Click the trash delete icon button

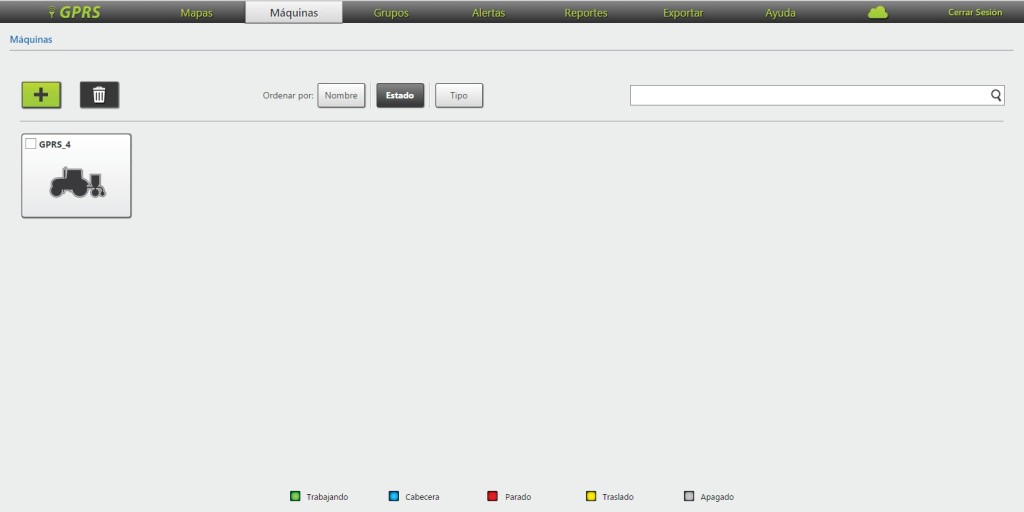point(99,95)
